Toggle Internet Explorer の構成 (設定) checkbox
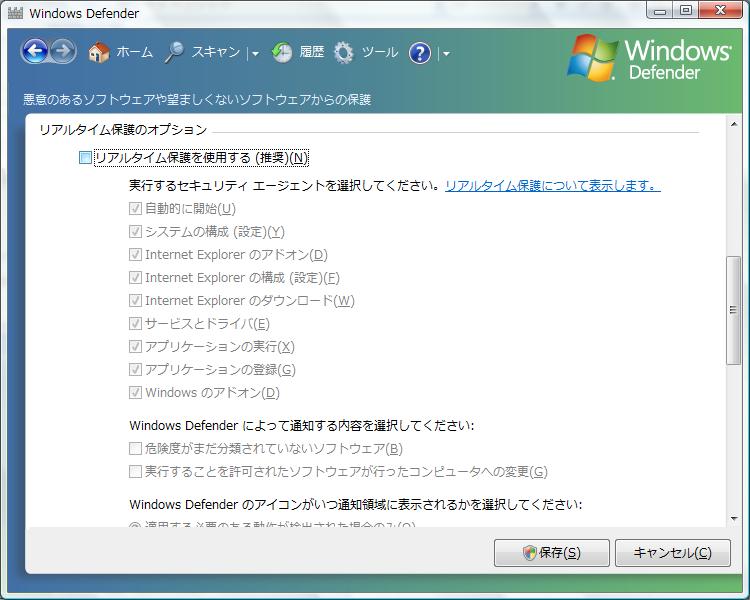This screenshot has width=750, height=600. pyautogui.click(x=135, y=277)
